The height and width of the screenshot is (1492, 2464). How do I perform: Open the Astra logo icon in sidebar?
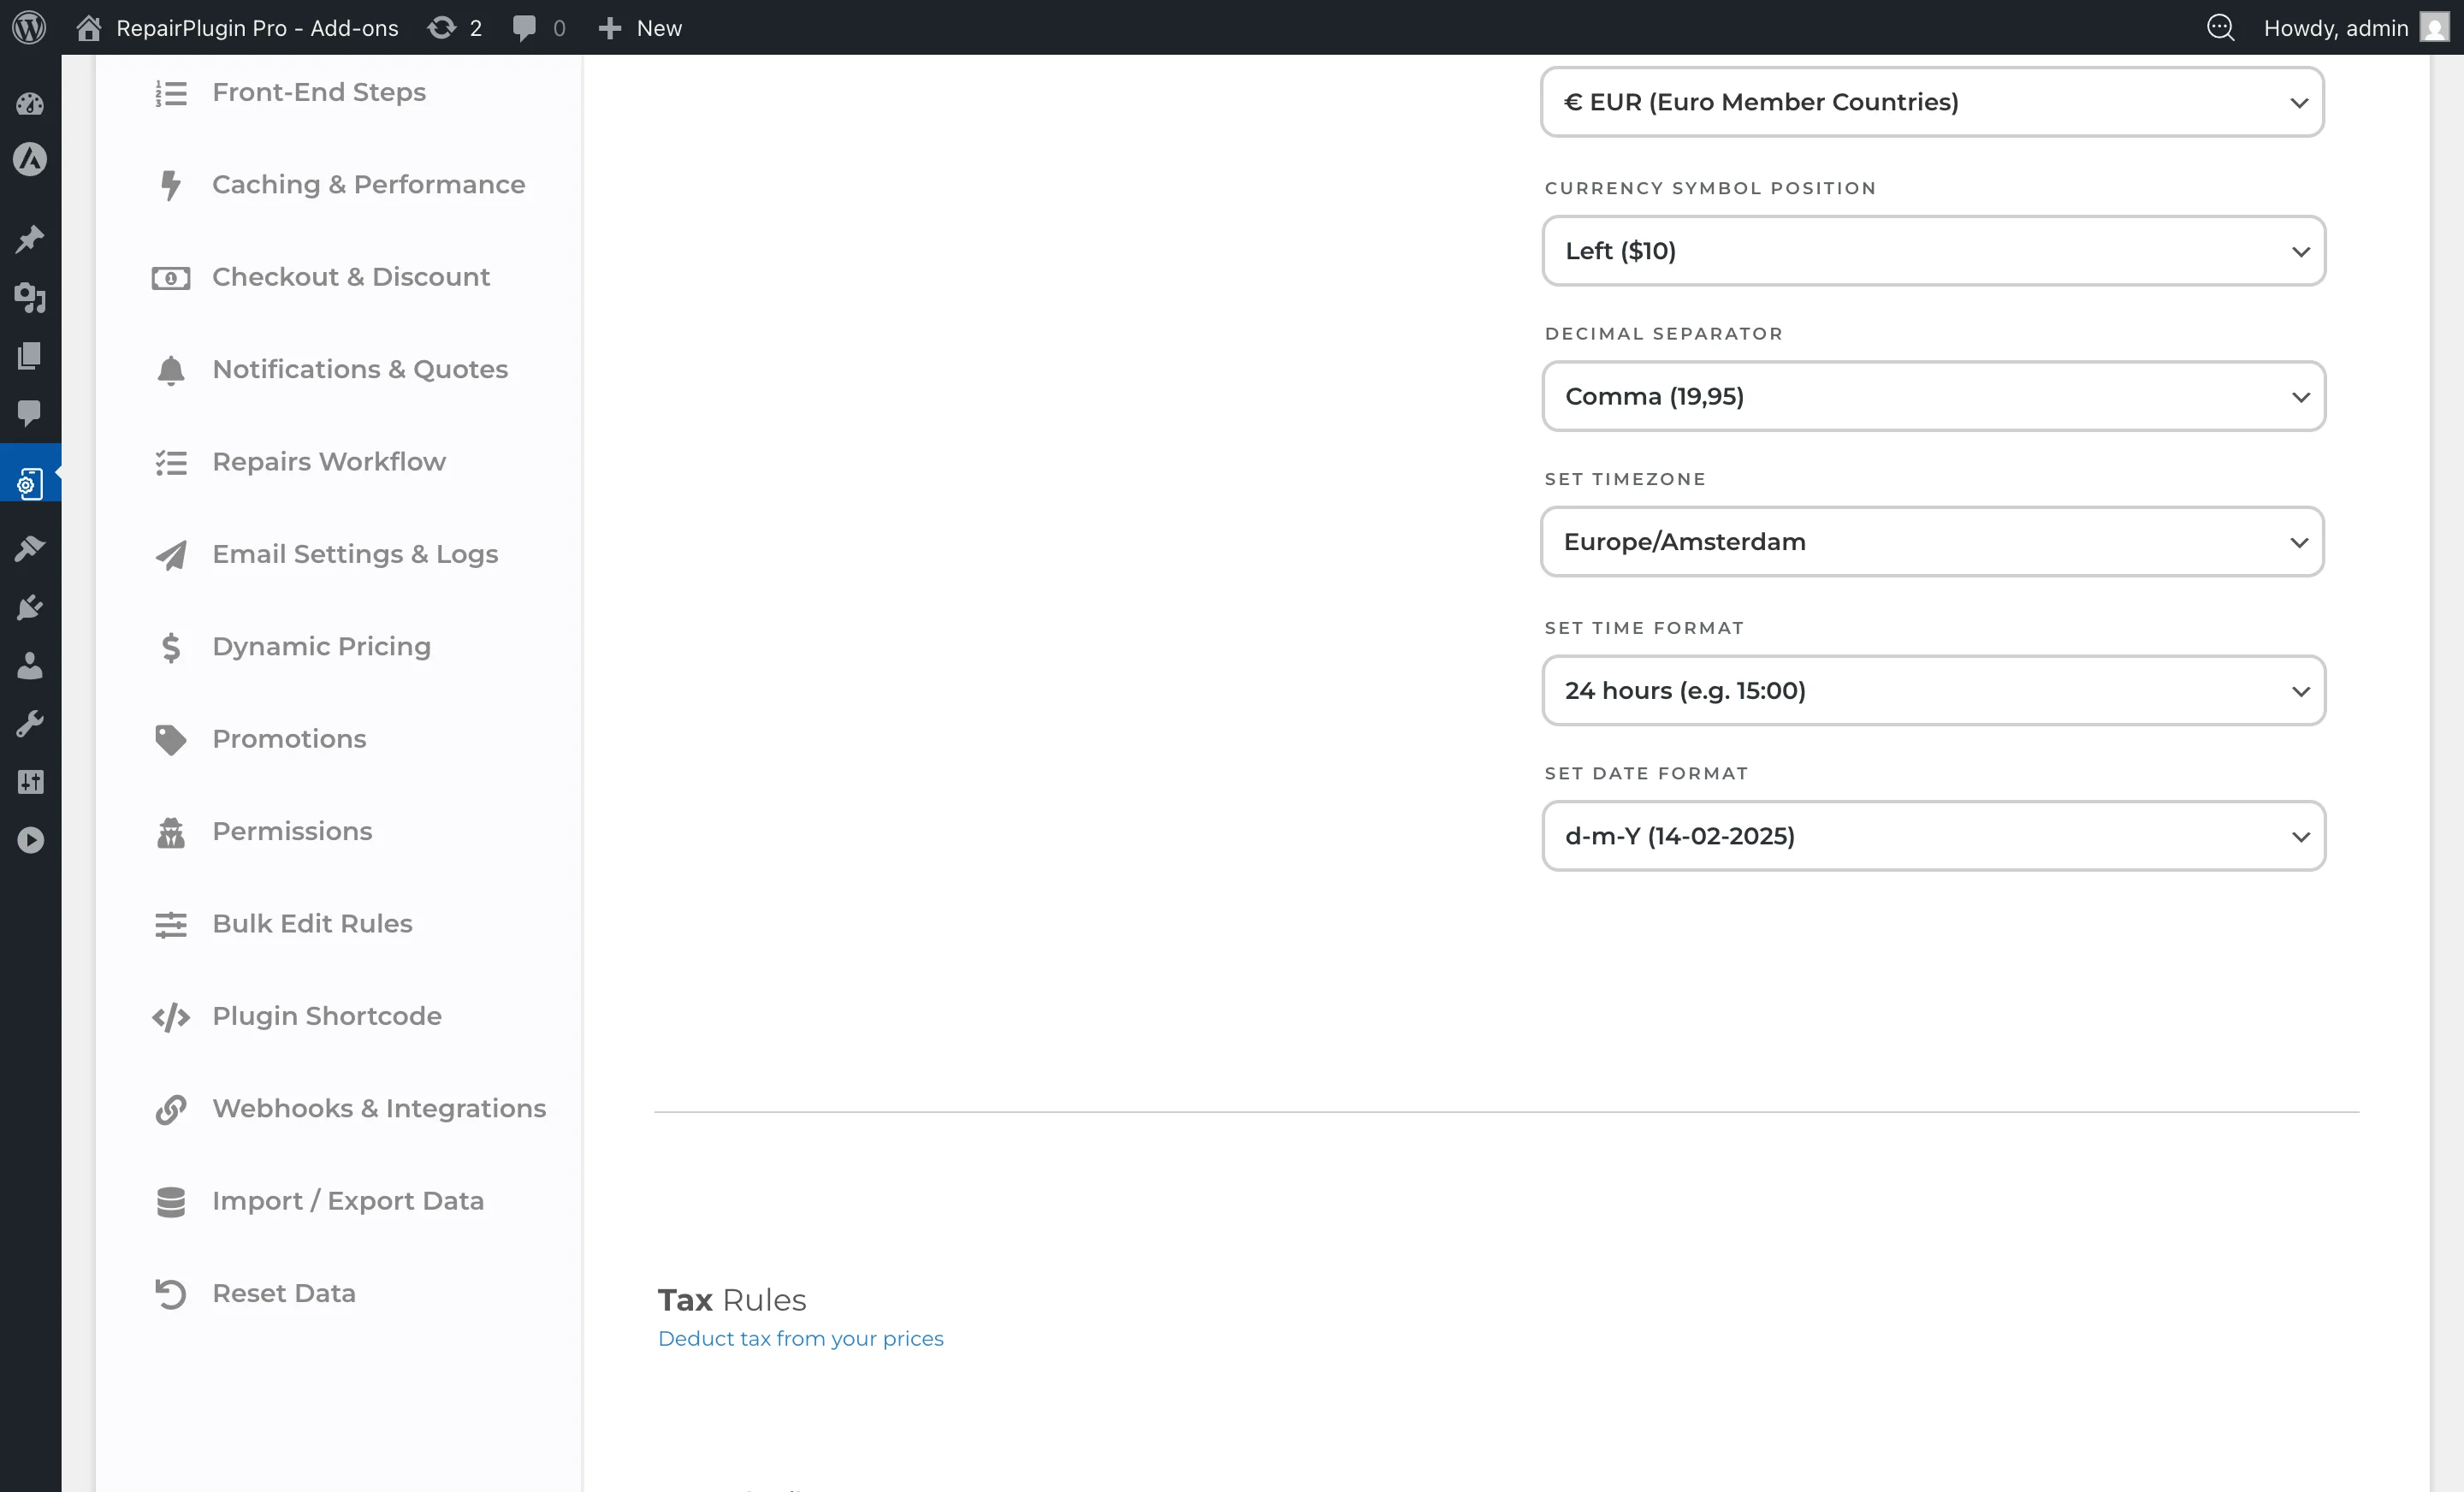coord(30,159)
